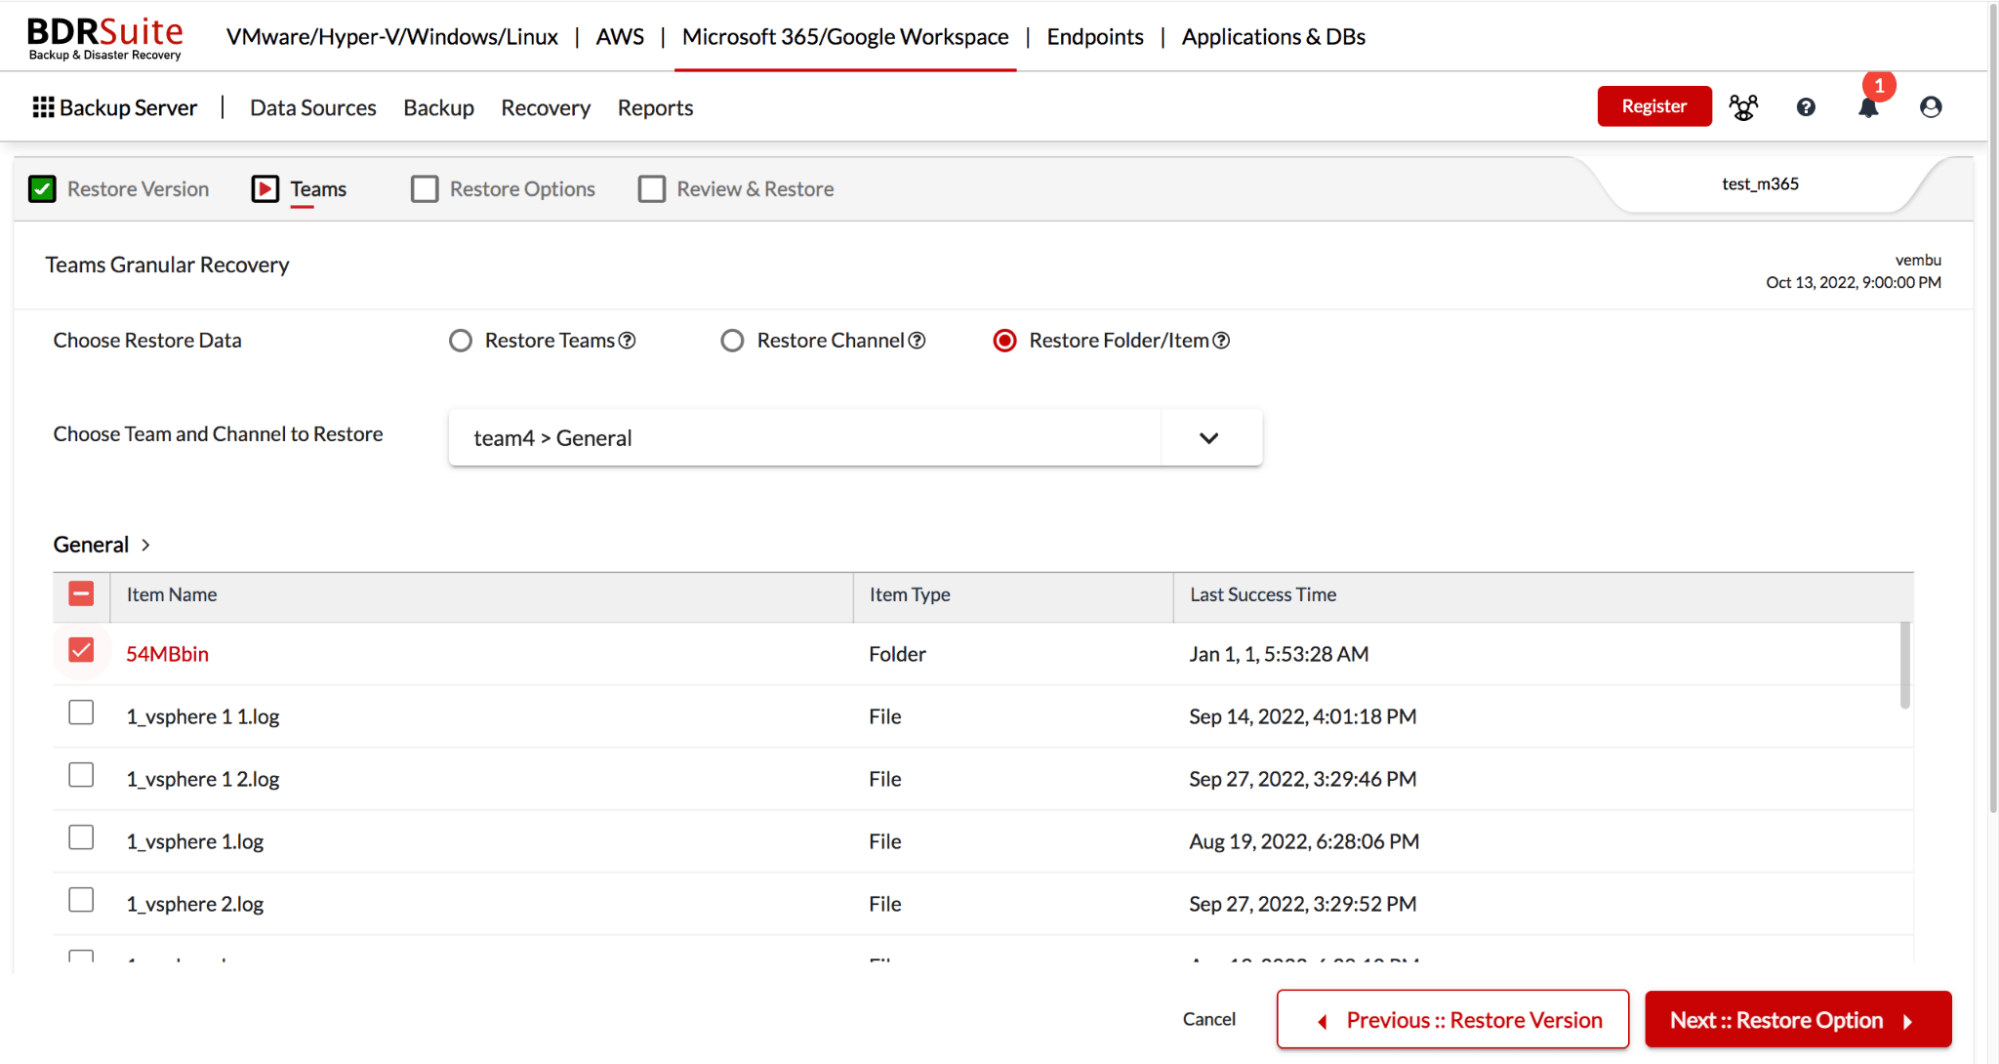Click the team4 > General selection field
Image resolution: width=1999 pixels, height=1064 pixels.
tap(855, 438)
